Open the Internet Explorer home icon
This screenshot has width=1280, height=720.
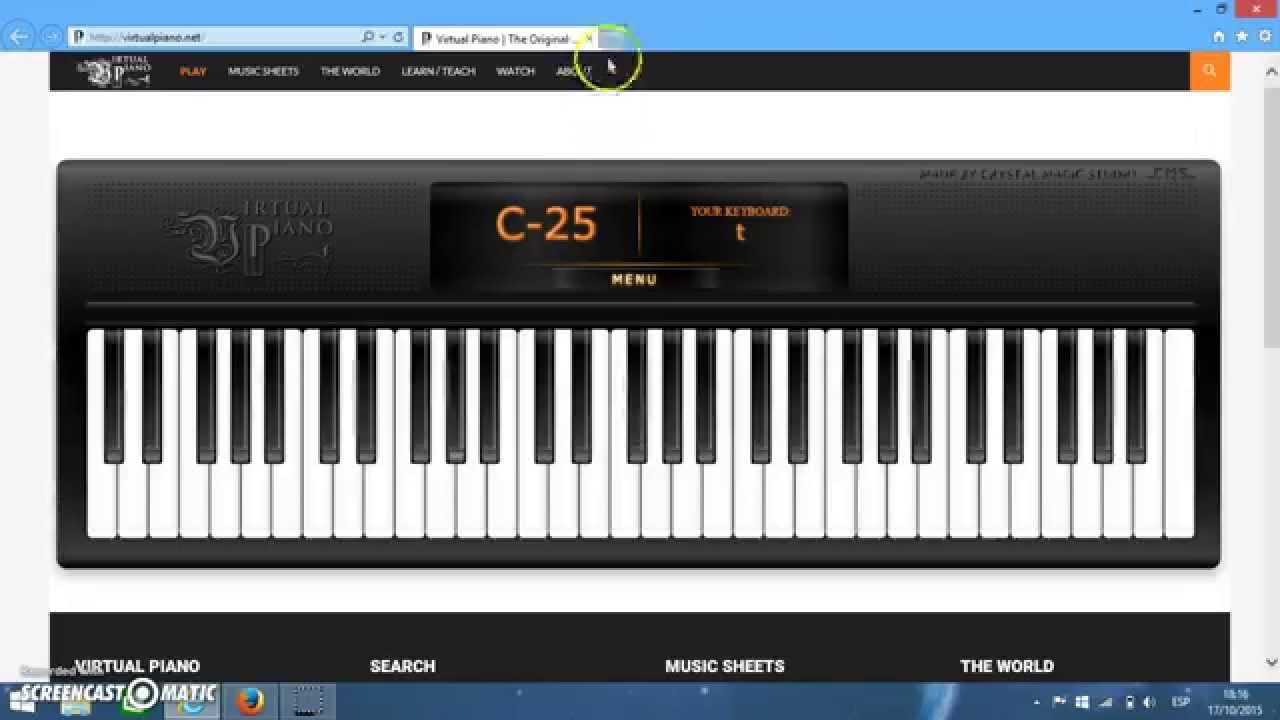pos(1218,36)
